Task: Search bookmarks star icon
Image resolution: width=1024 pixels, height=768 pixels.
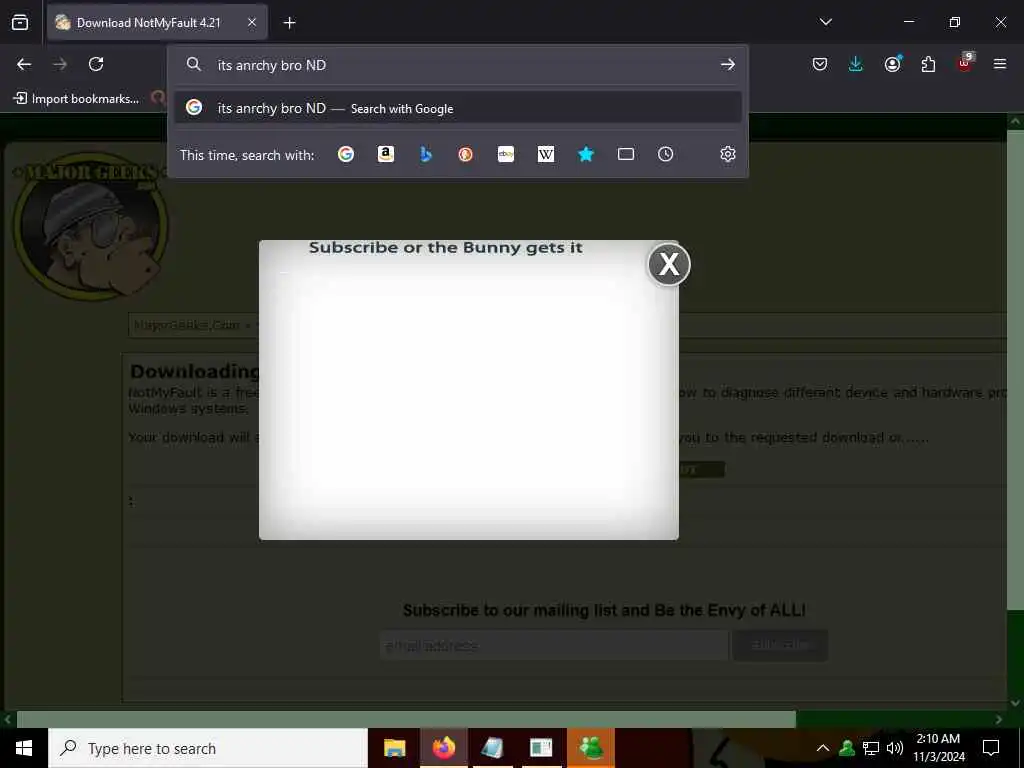Action: (x=586, y=154)
